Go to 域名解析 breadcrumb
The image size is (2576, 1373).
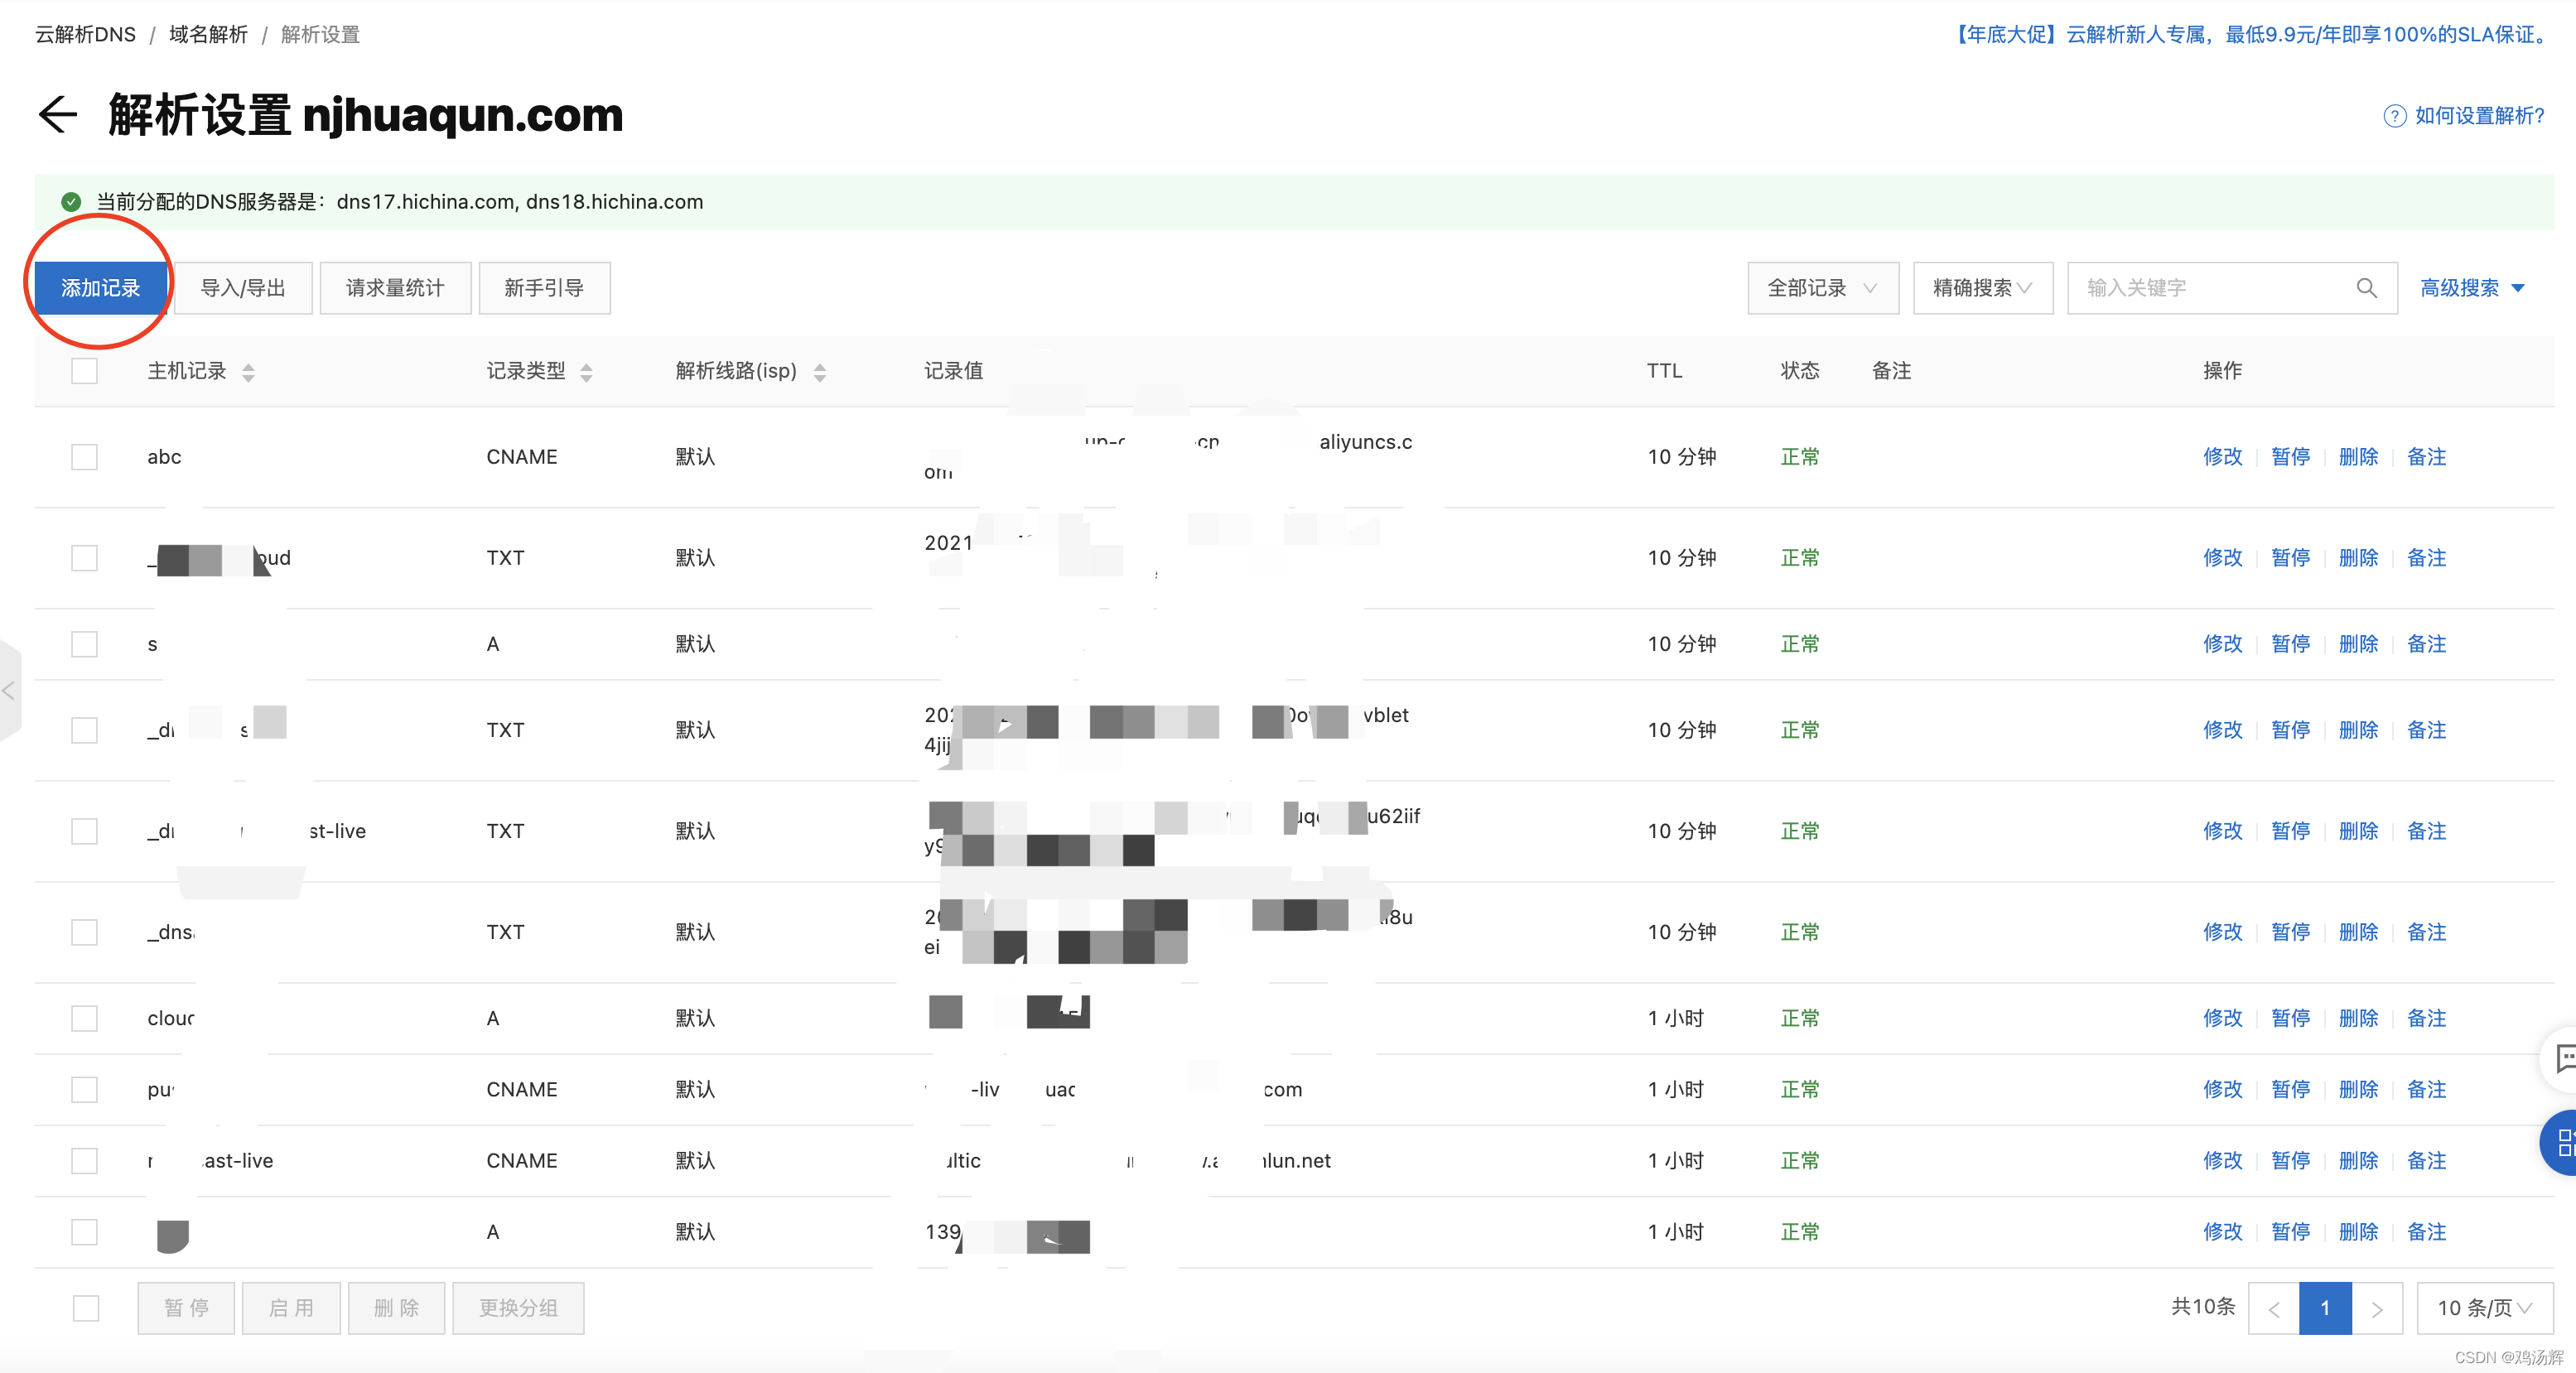pos(208,34)
